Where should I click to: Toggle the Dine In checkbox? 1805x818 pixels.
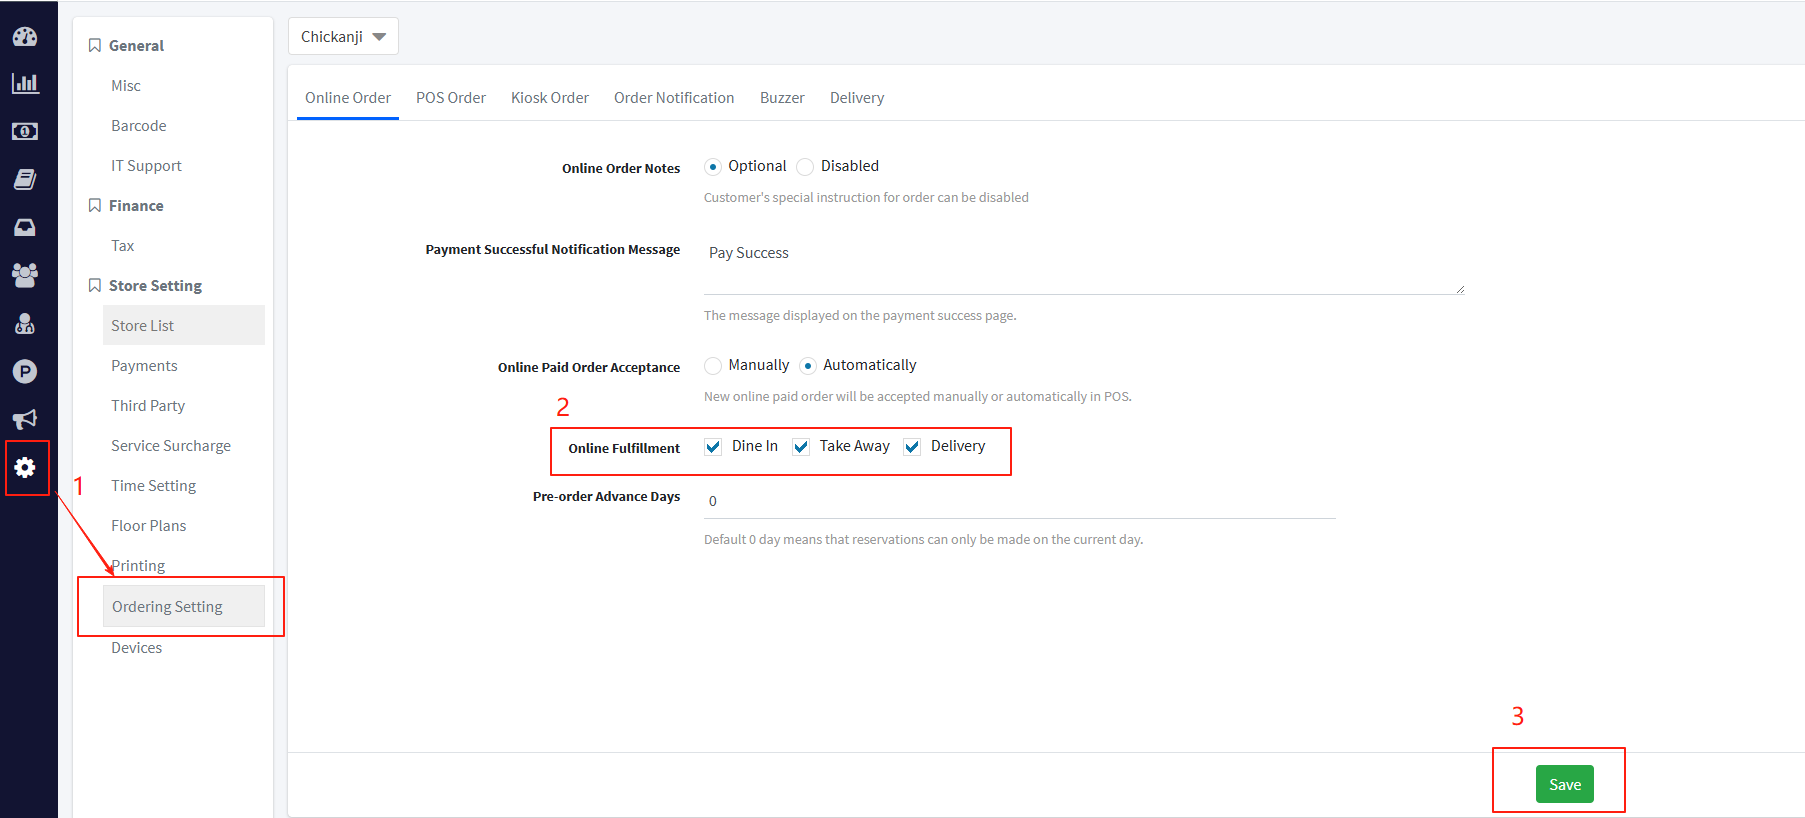coord(713,447)
